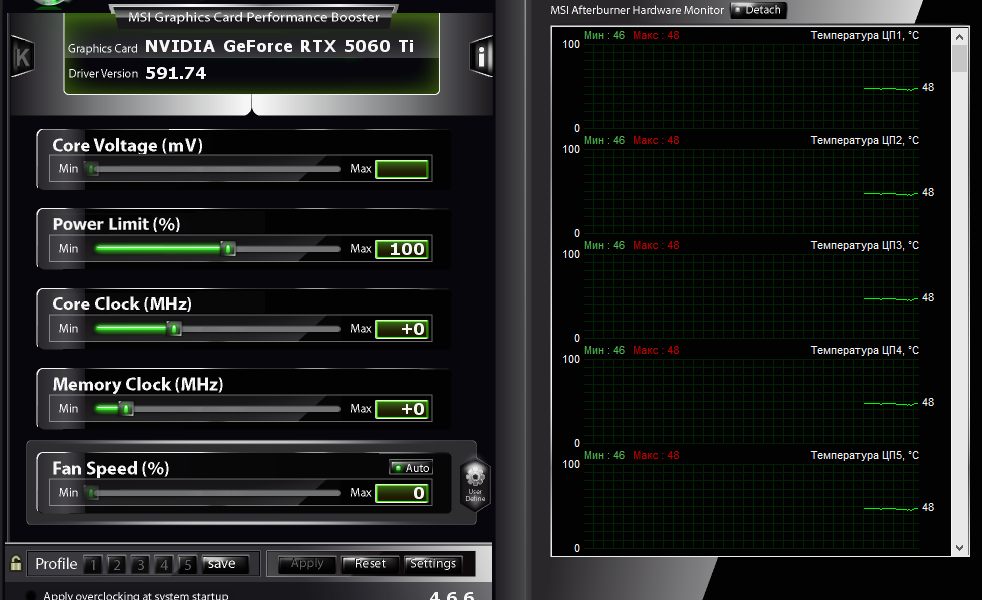Click the monitor scrollbar up arrow
982x600 pixels.
click(x=959, y=37)
